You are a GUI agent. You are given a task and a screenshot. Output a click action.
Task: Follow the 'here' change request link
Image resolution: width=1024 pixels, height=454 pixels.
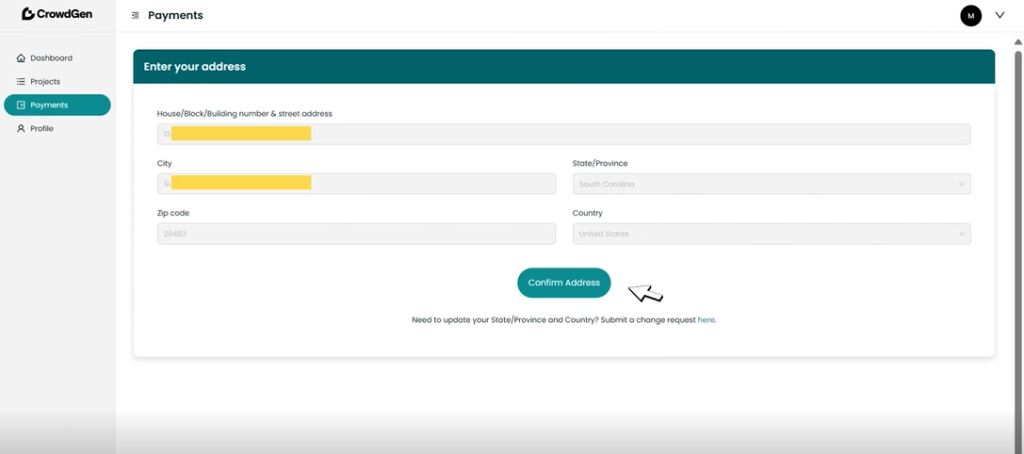[x=706, y=320]
